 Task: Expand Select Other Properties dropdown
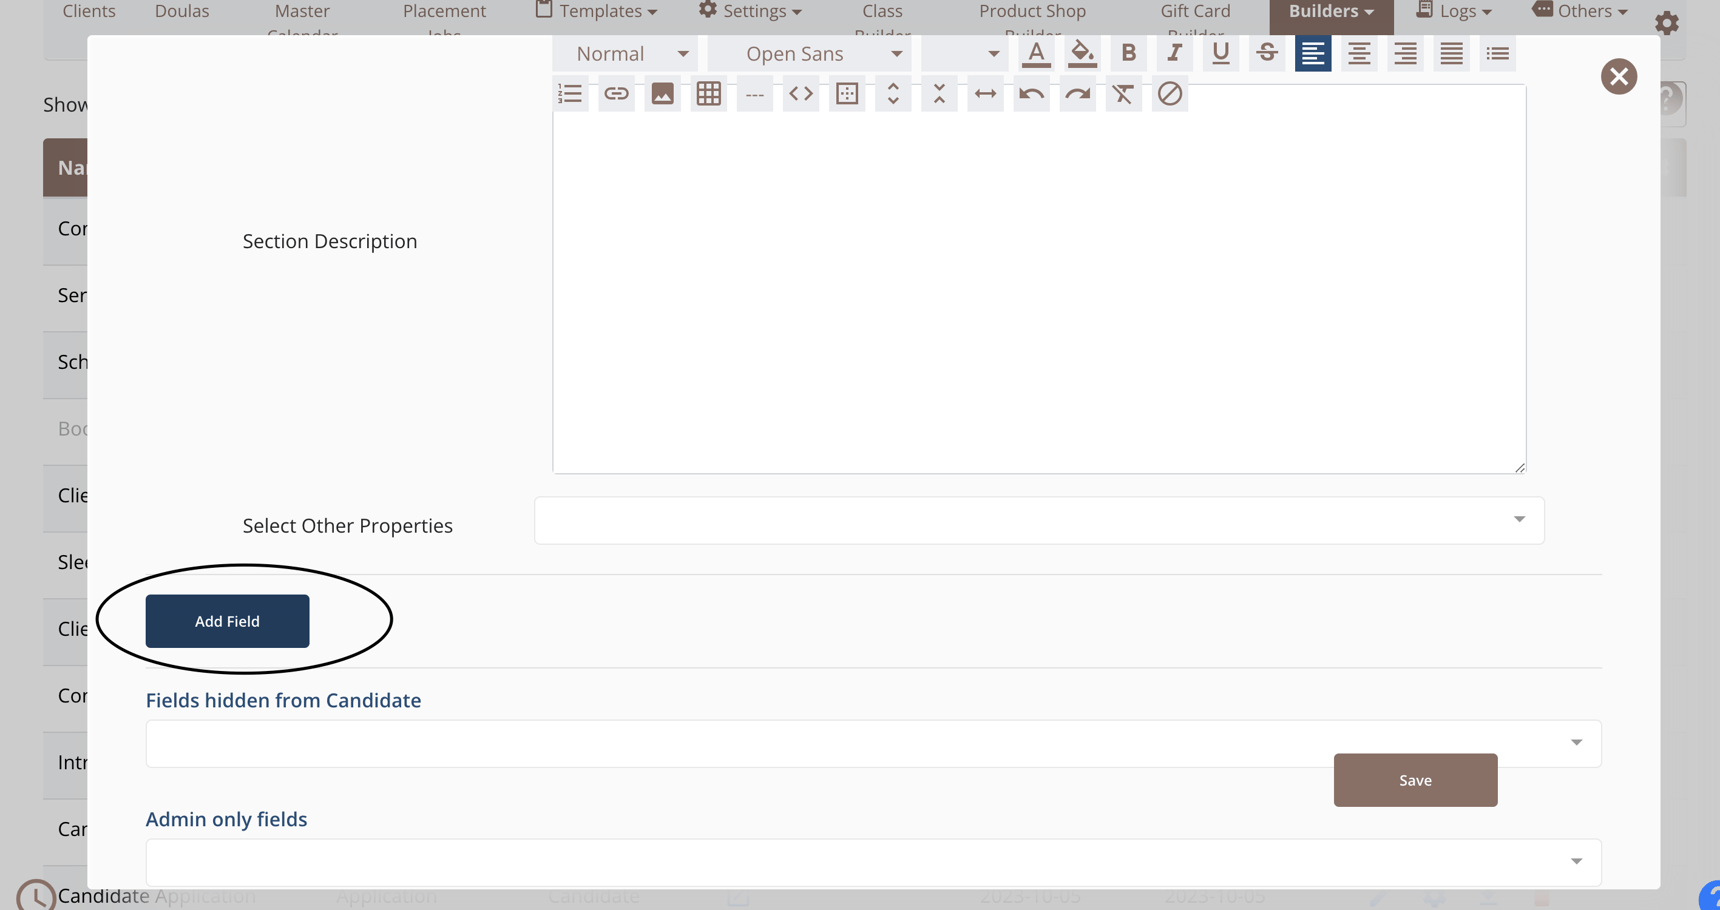[x=1039, y=520]
